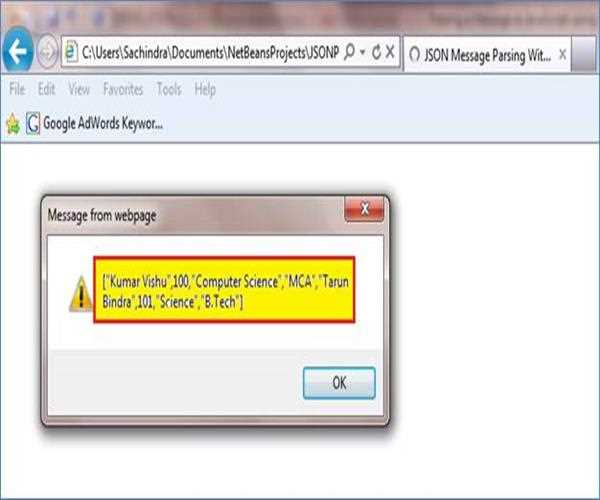Click the blue Back arrow button
600x500 pixels.
point(18,51)
